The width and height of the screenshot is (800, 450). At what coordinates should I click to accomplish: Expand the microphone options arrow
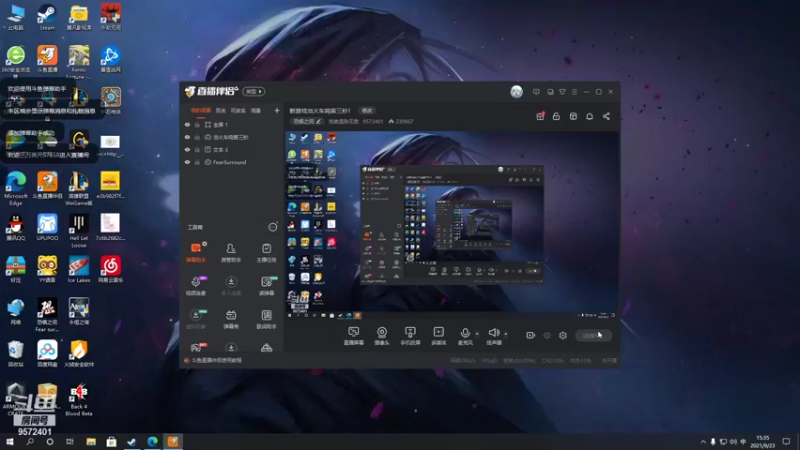click(477, 334)
